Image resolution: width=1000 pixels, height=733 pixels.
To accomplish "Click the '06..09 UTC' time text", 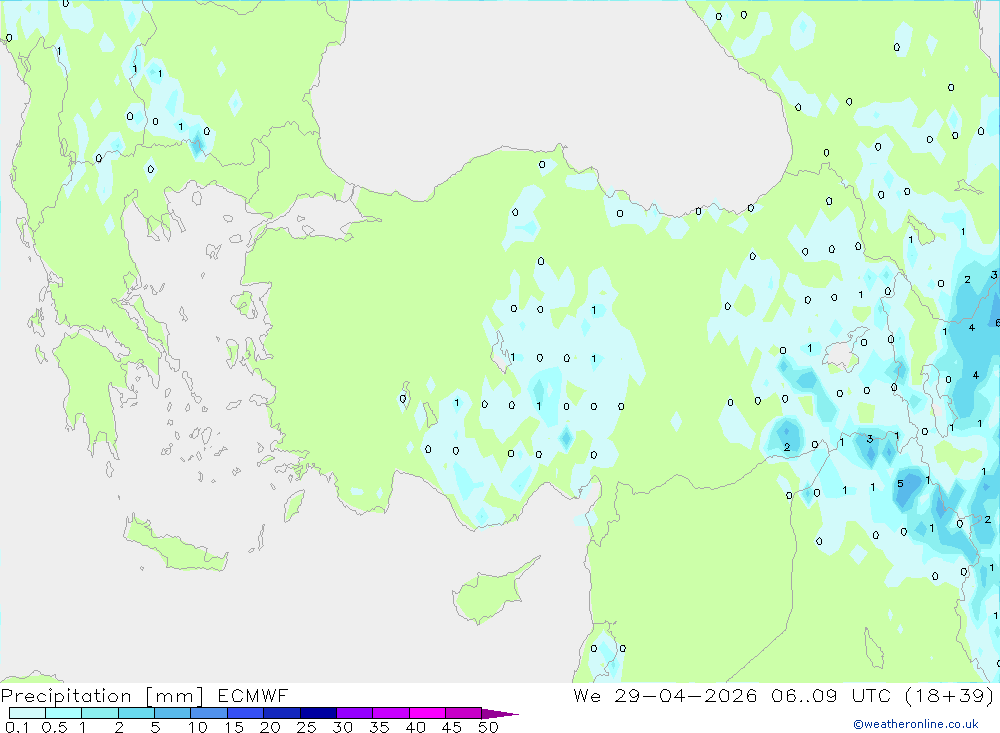I will point(832,695).
